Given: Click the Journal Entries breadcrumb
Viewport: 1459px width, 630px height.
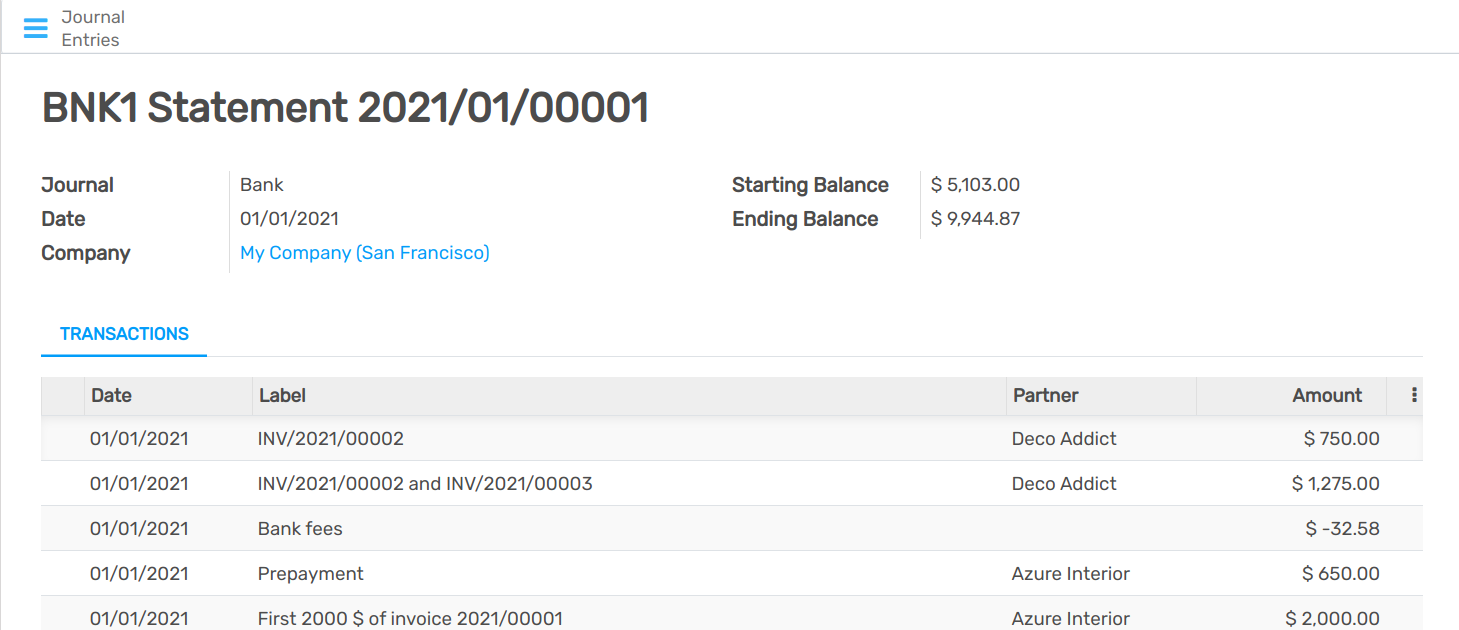Looking at the screenshot, I should [x=92, y=28].
